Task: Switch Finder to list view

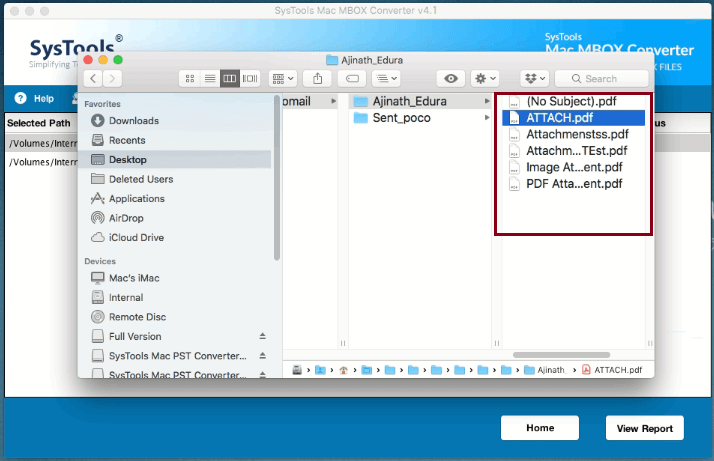Action: coord(210,79)
